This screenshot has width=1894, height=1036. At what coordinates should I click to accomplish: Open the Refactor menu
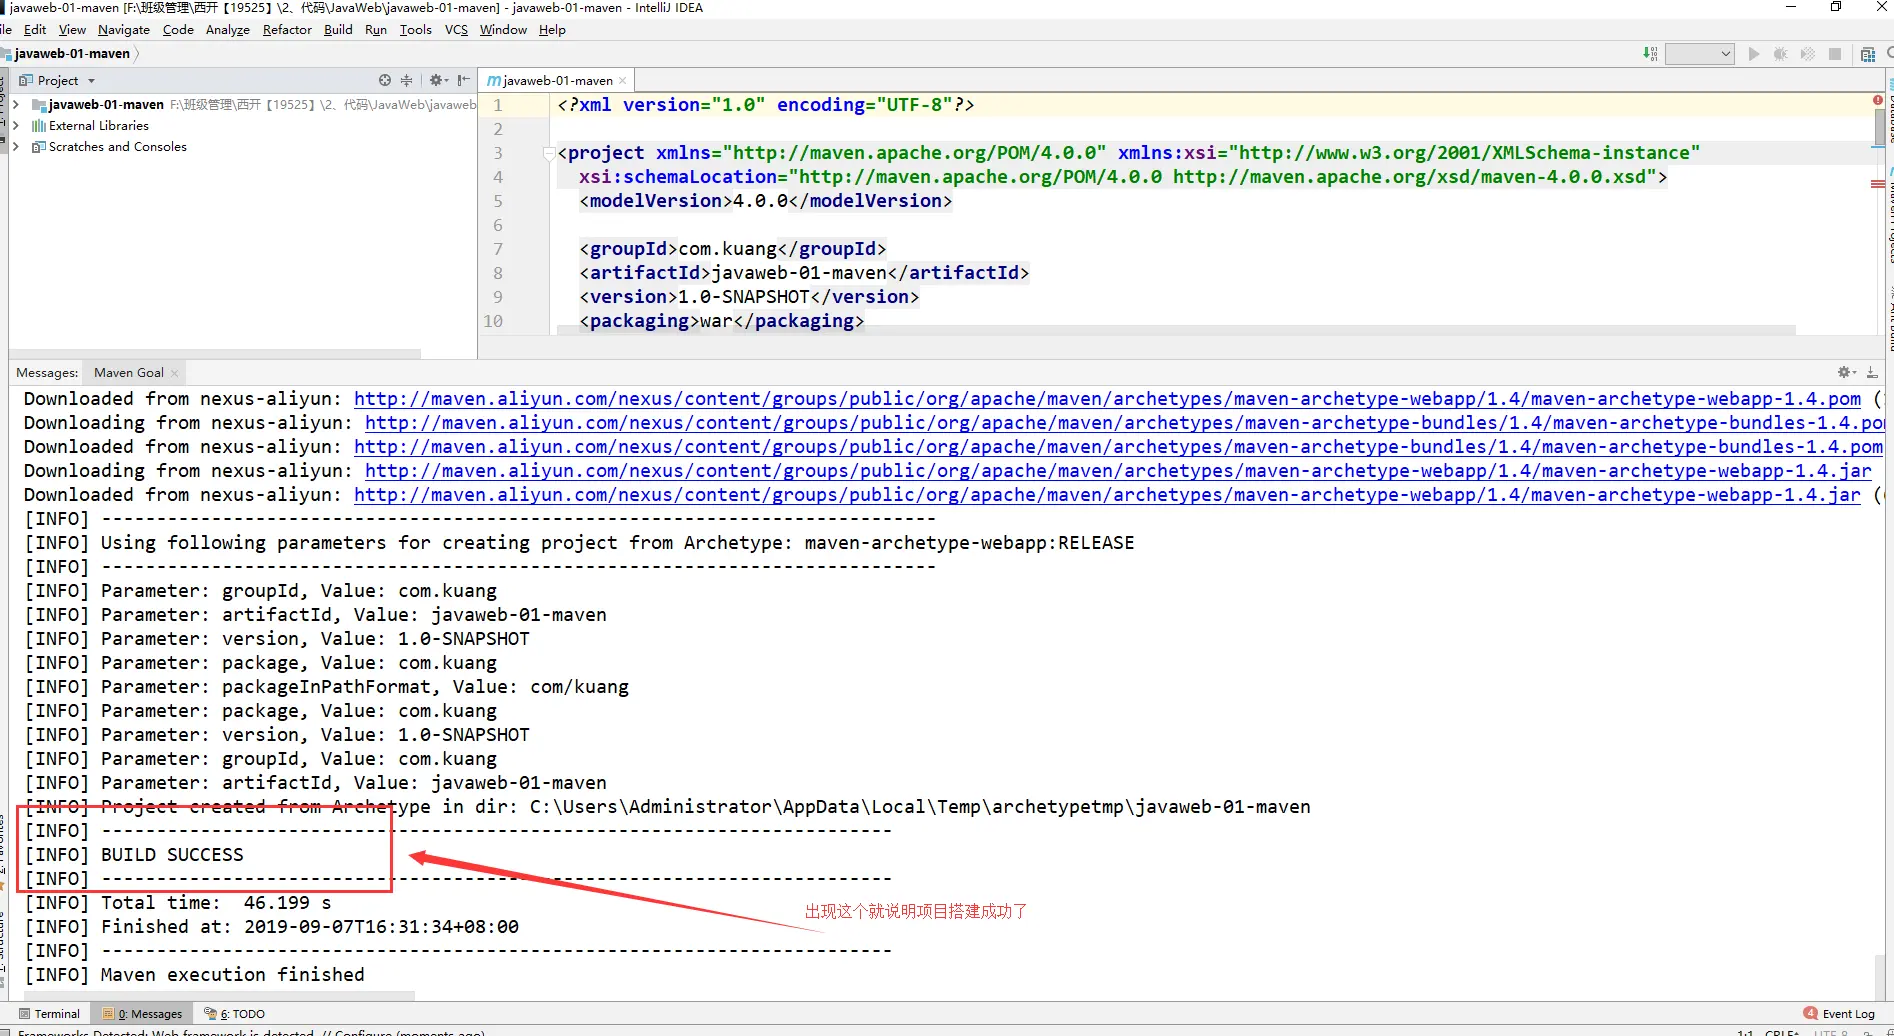click(x=287, y=29)
